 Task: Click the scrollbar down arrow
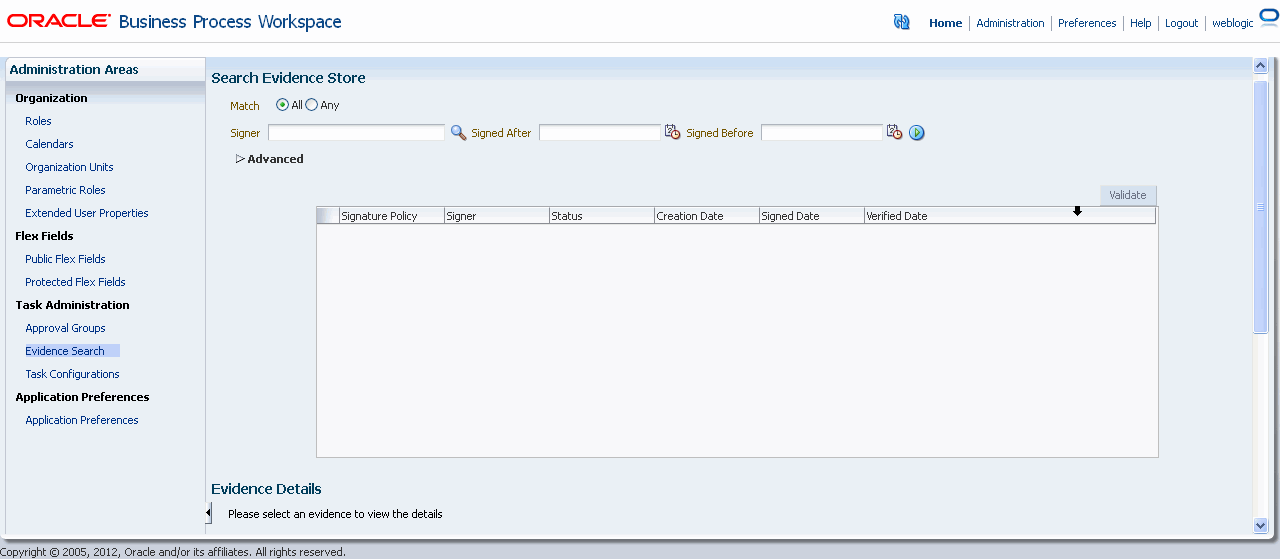tap(1260, 525)
